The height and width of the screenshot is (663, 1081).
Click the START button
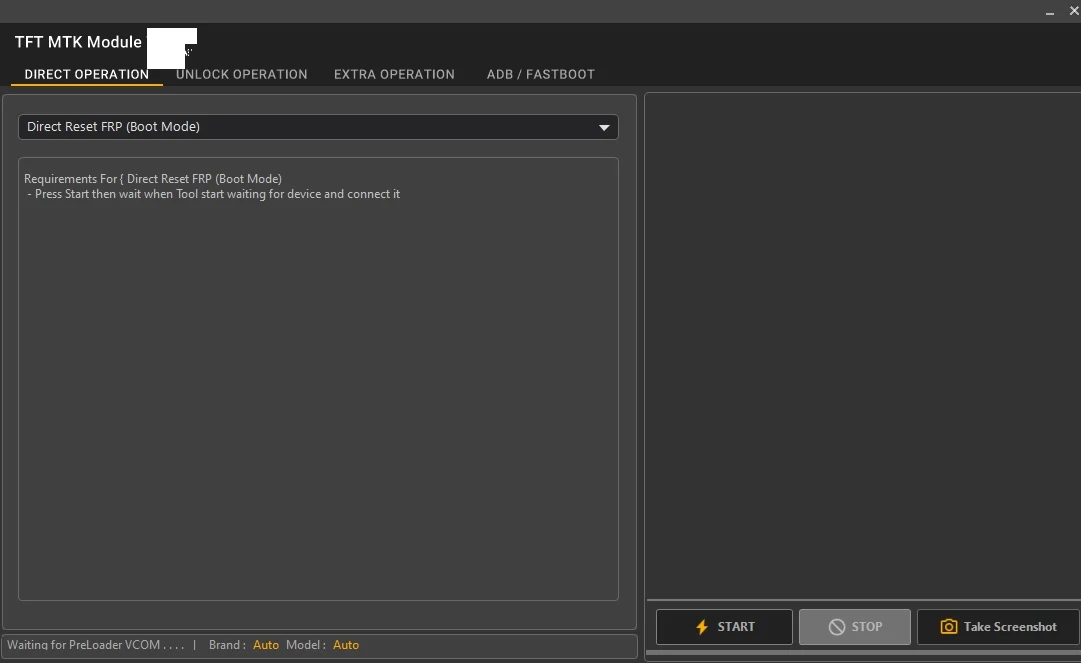pos(724,626)
